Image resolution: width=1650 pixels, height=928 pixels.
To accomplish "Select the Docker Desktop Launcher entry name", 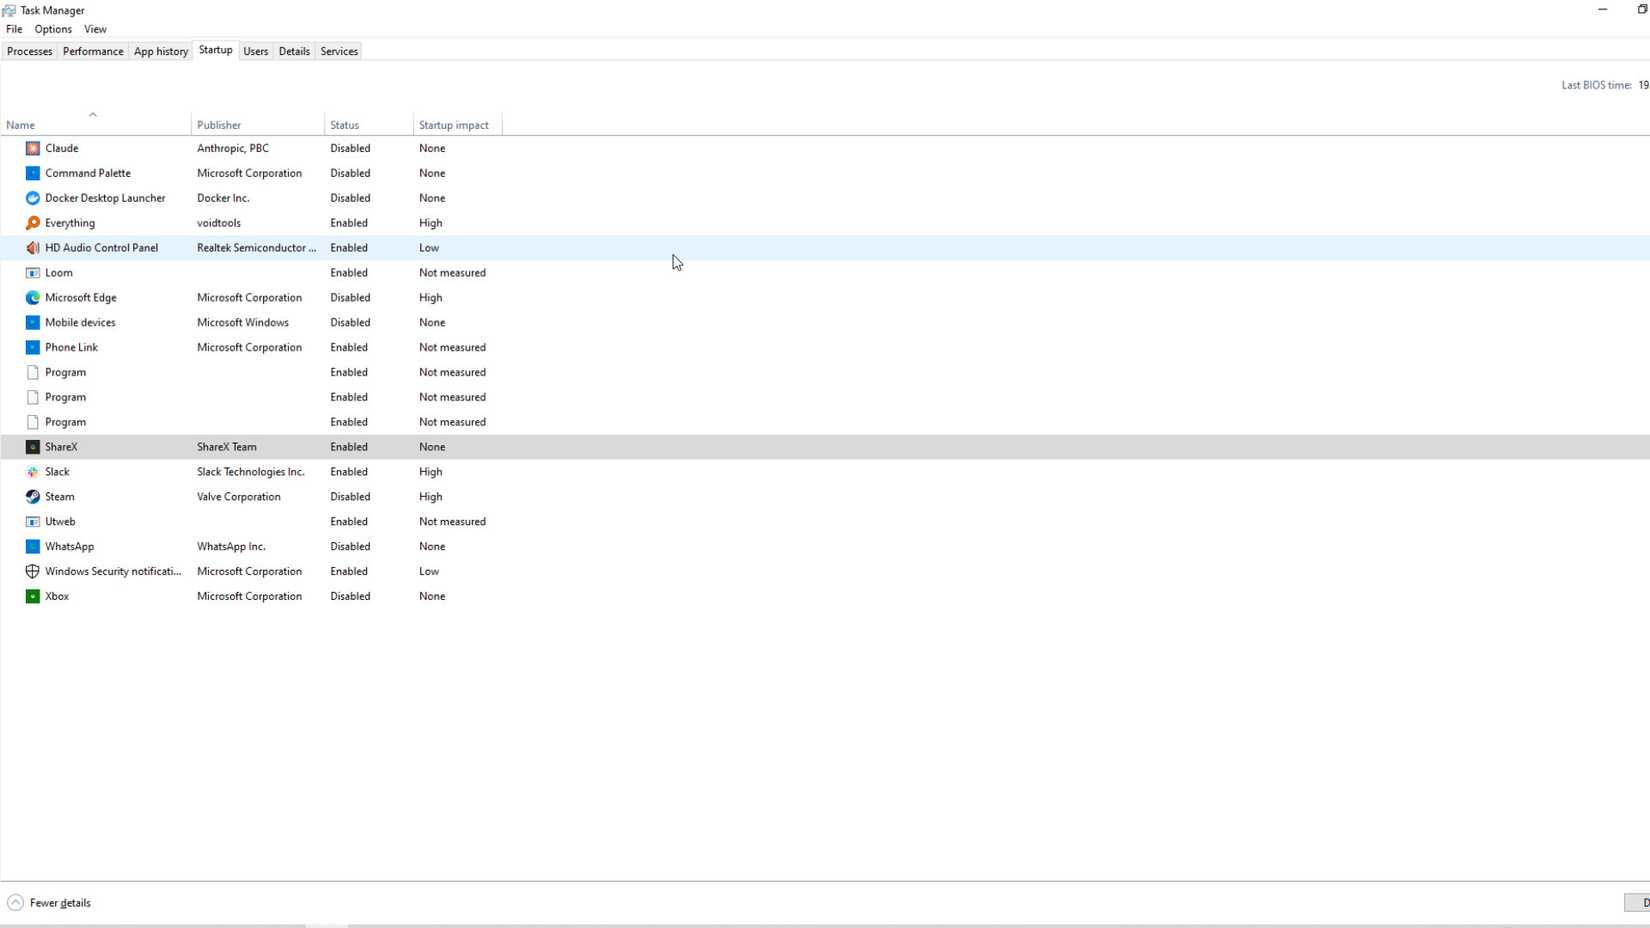I will pyautogui.click(x=105, y=198).
